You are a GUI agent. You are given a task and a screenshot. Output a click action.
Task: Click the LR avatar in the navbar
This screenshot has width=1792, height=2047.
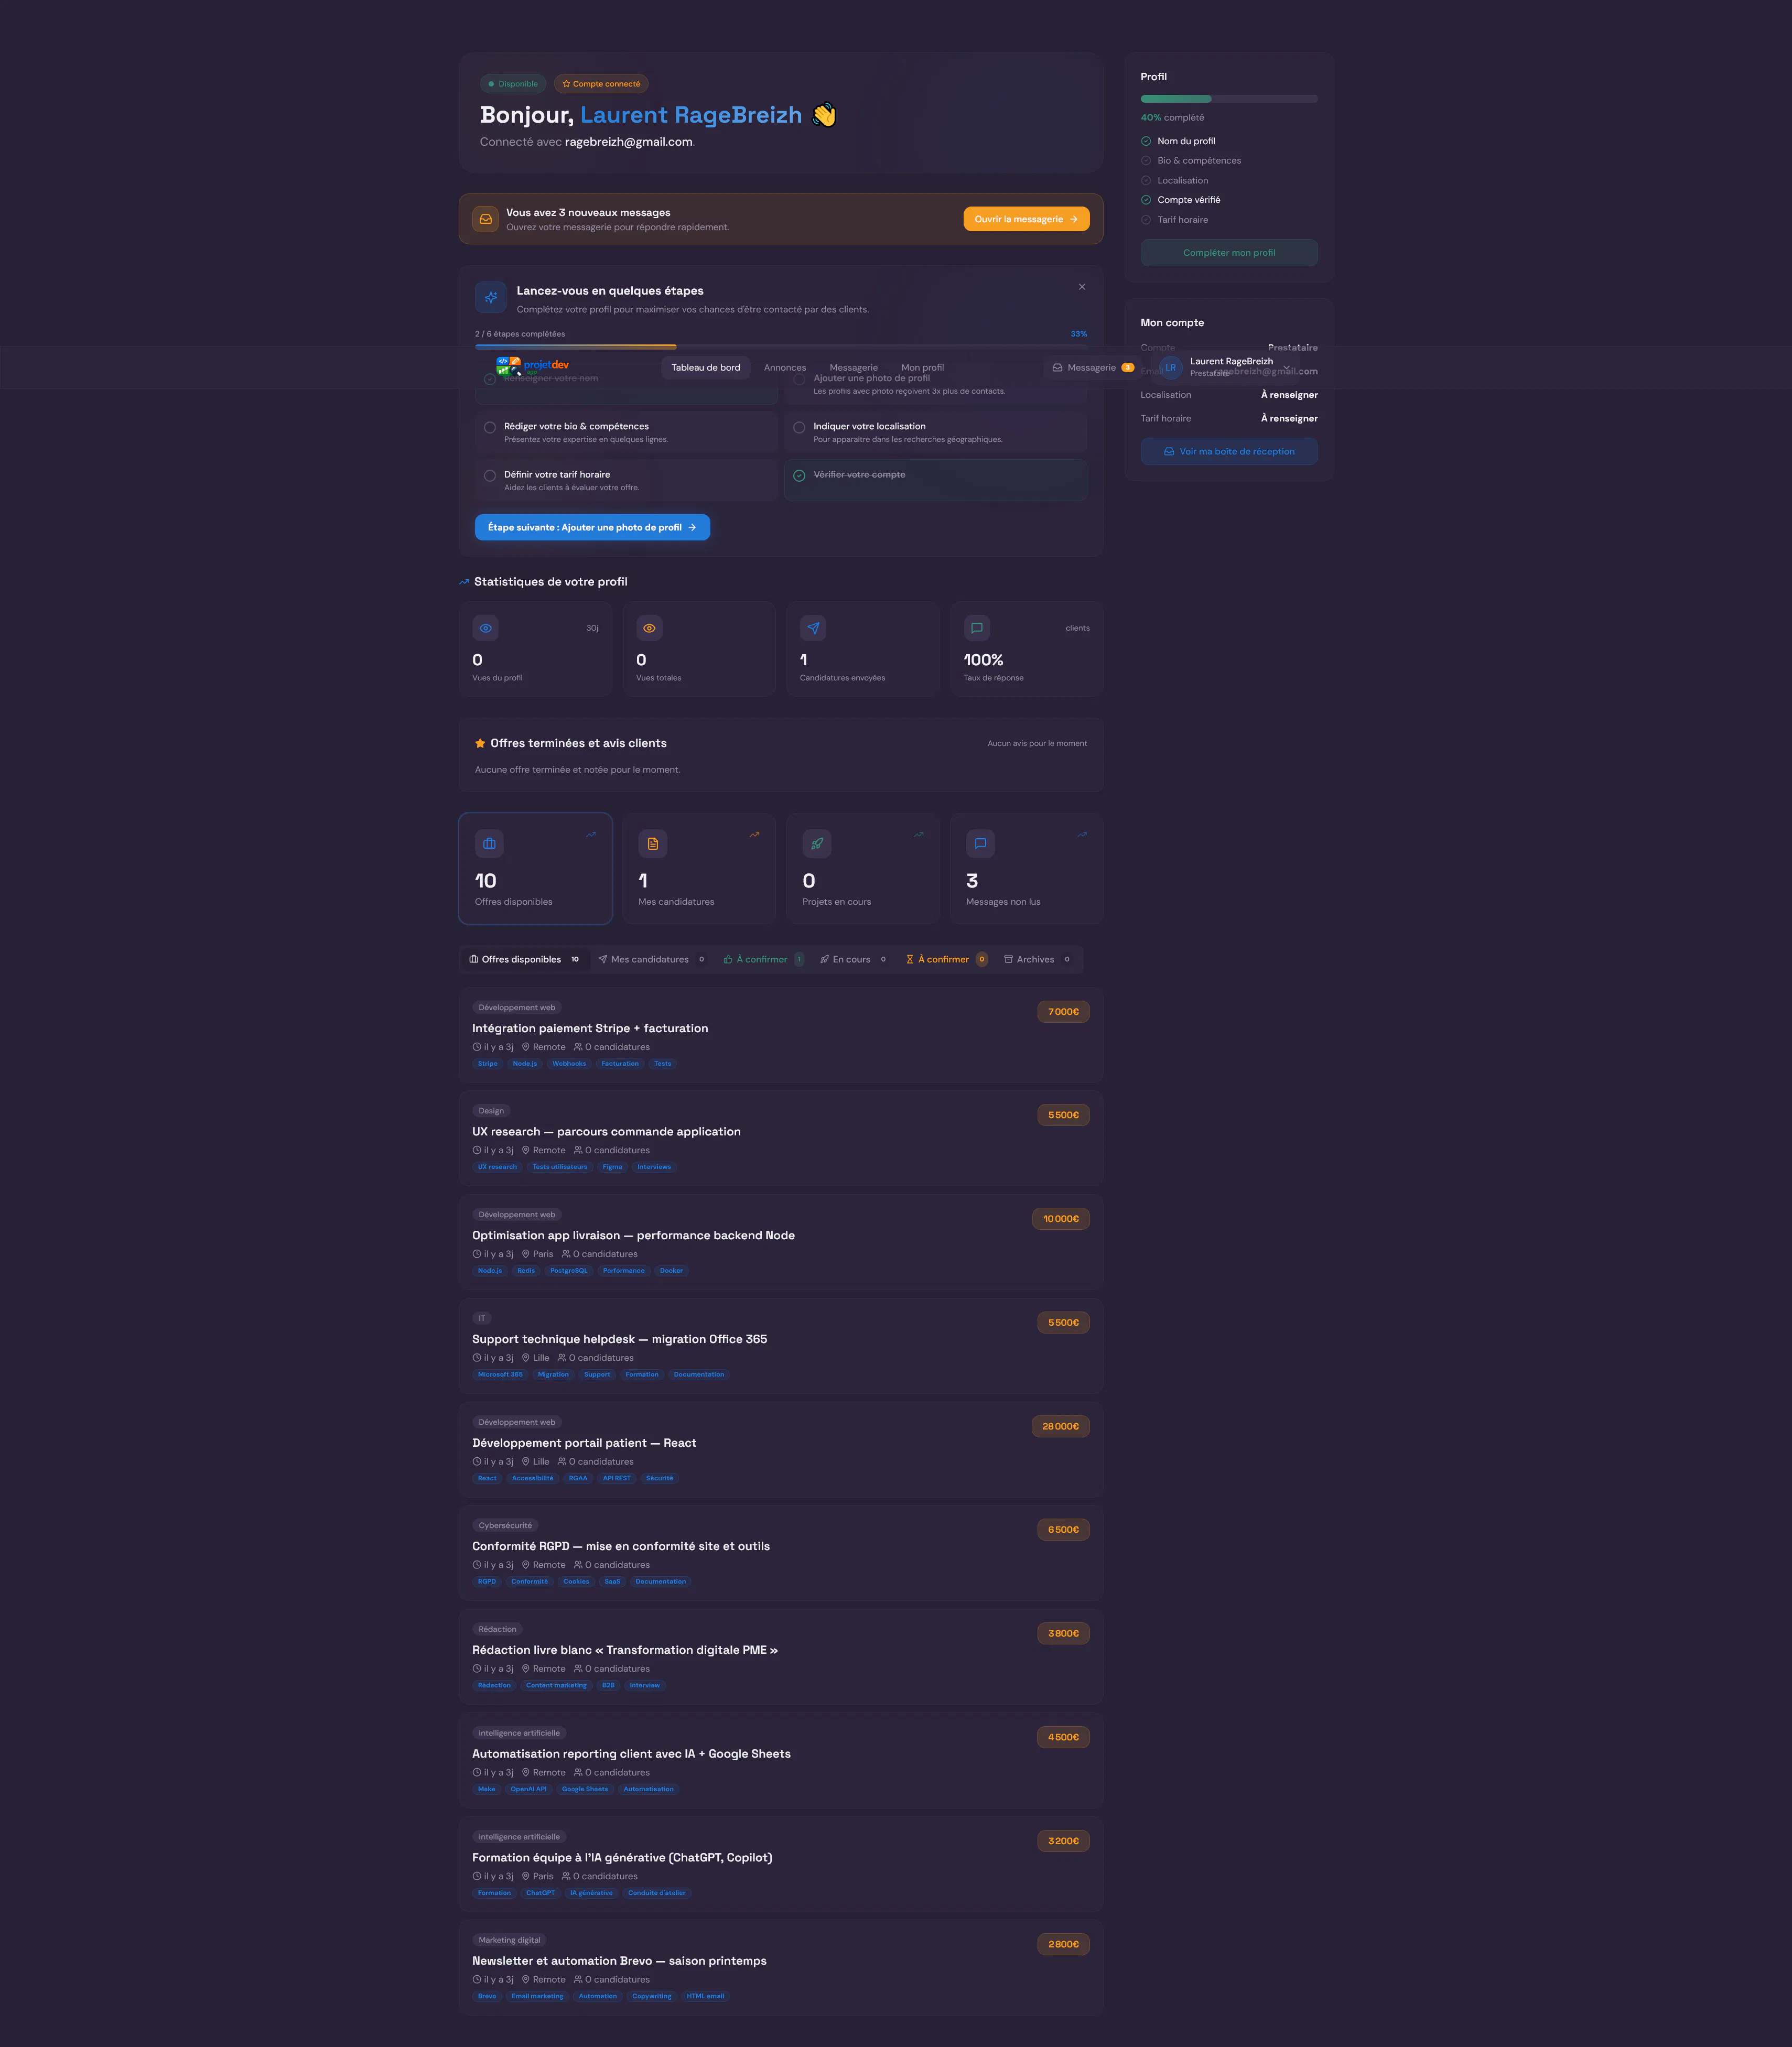[x=1171, y=367]
